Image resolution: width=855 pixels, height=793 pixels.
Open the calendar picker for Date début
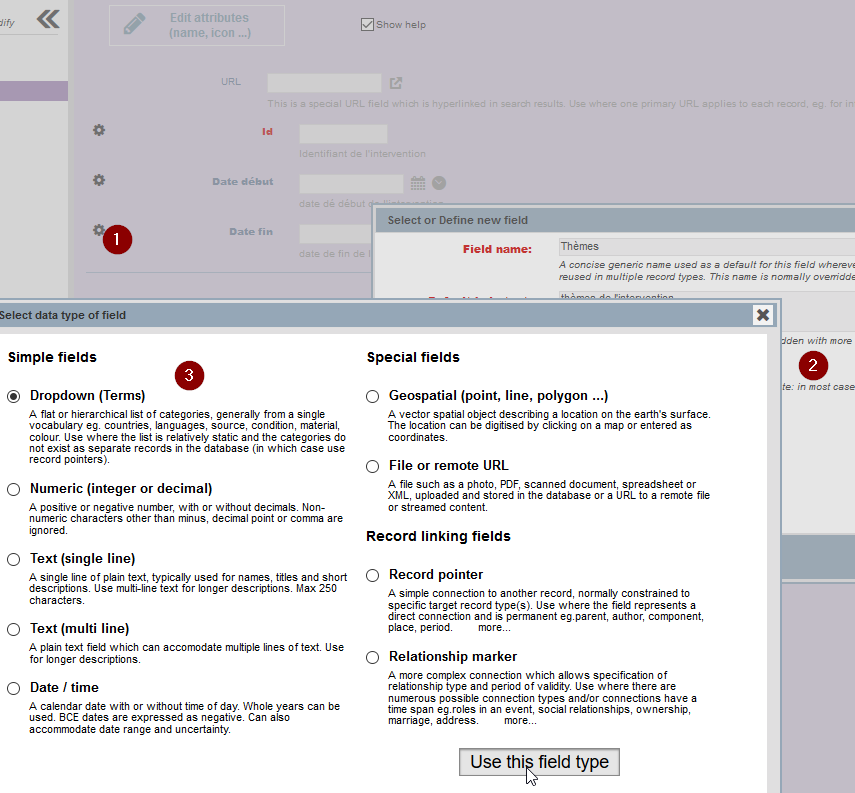click(x=418, y=183)
